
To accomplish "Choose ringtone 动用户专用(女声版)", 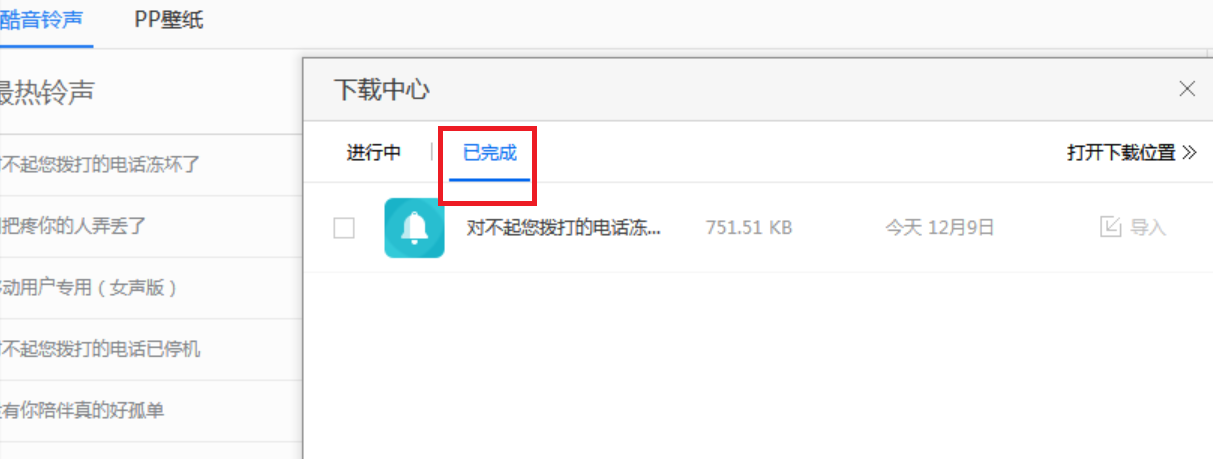I will pos(89,288).
